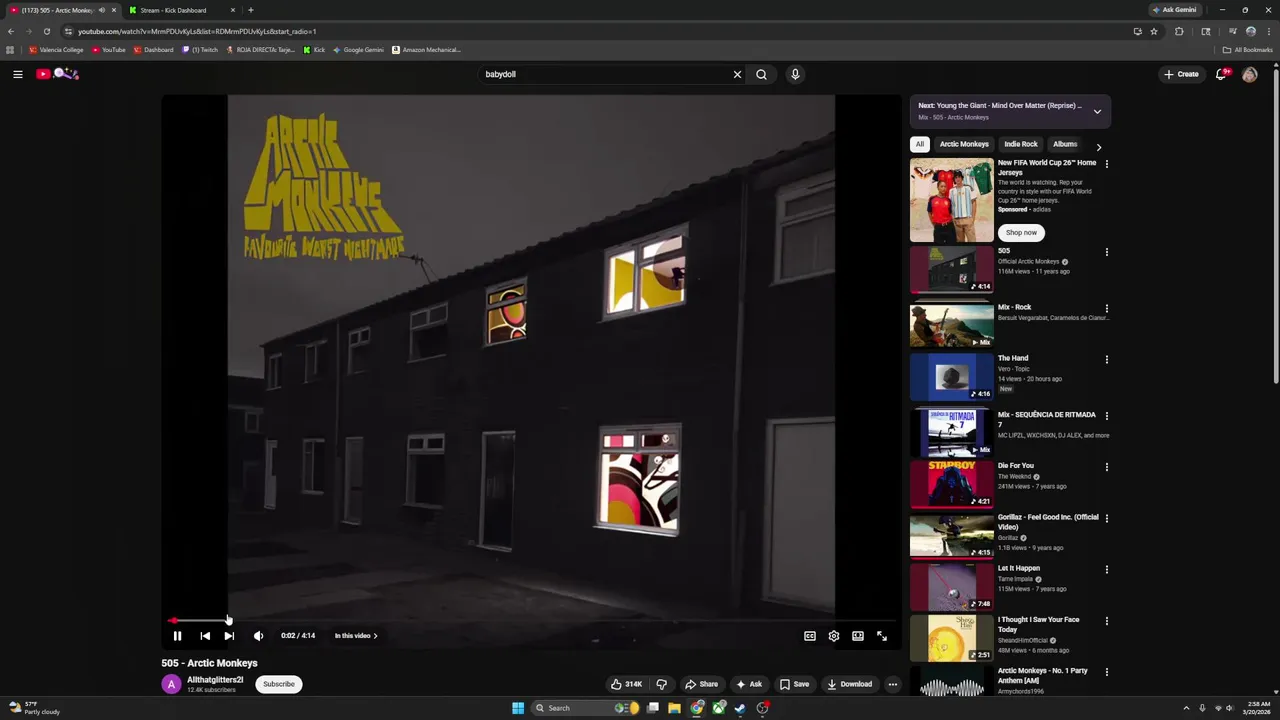1280x720 pixels.
Task: Open Gorillaz Feel Good Inc. video
Action: click(x=952, y=536)
